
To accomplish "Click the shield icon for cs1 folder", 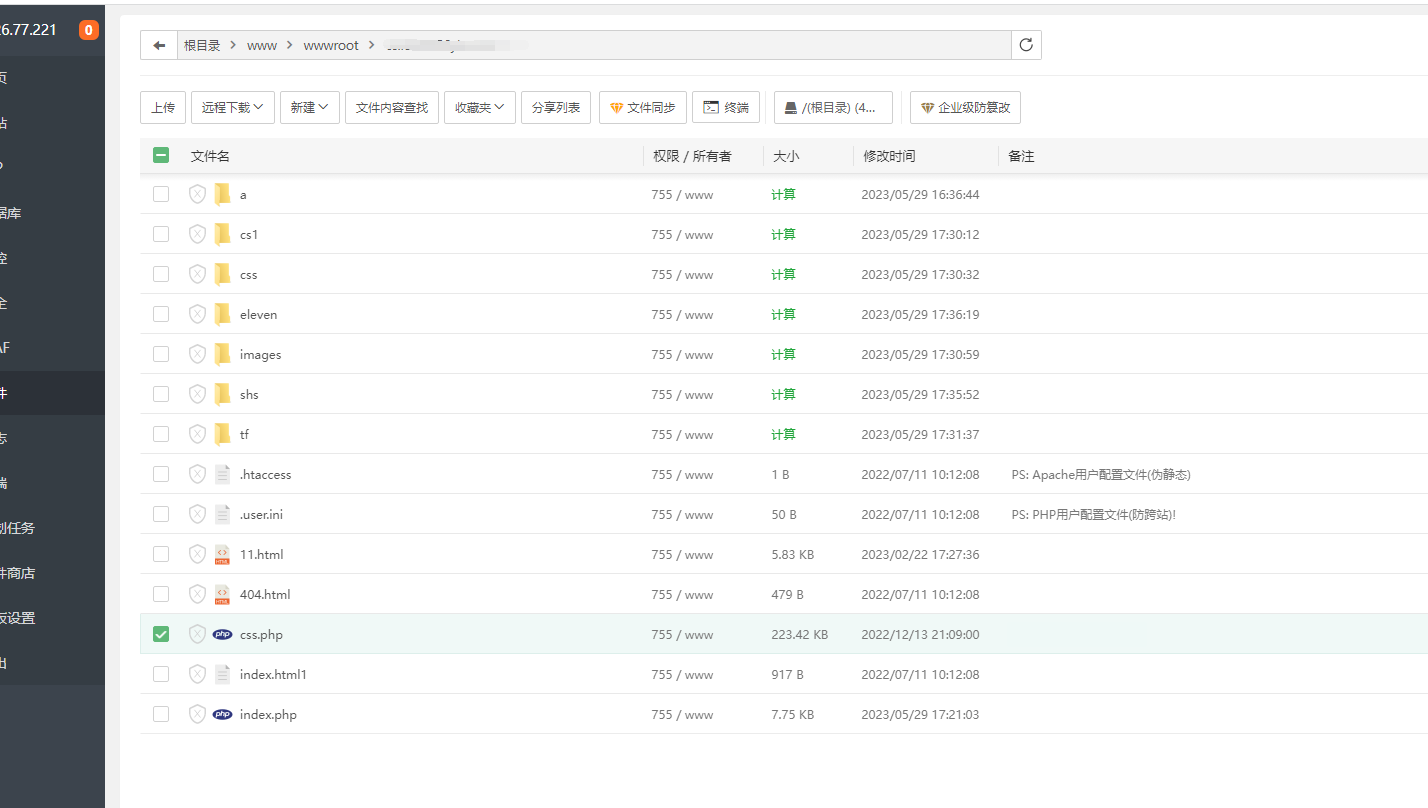I will click(x=197, y=234).
